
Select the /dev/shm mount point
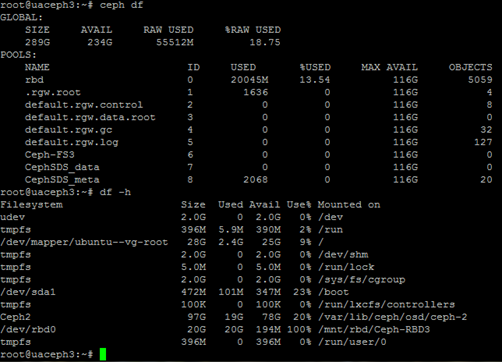point(343,255)
